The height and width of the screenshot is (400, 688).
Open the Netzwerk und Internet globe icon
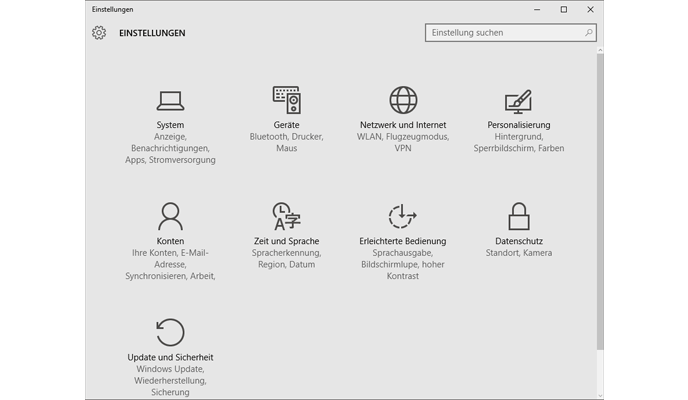tap(403, 100)
